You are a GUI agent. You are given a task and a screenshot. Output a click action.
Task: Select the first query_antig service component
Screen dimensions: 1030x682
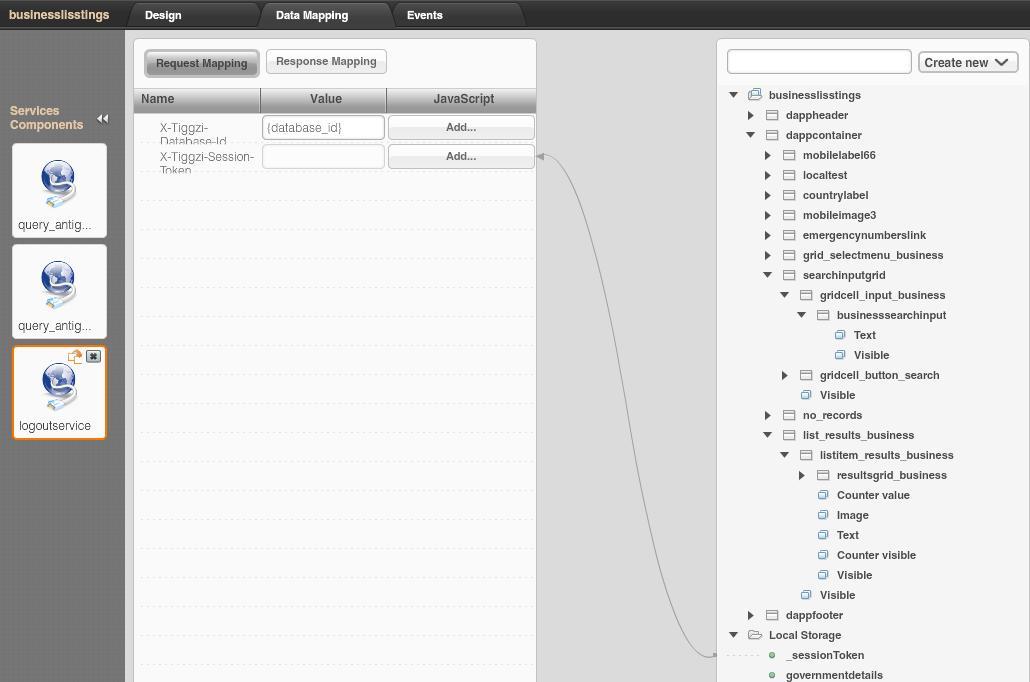click(59, 190)
